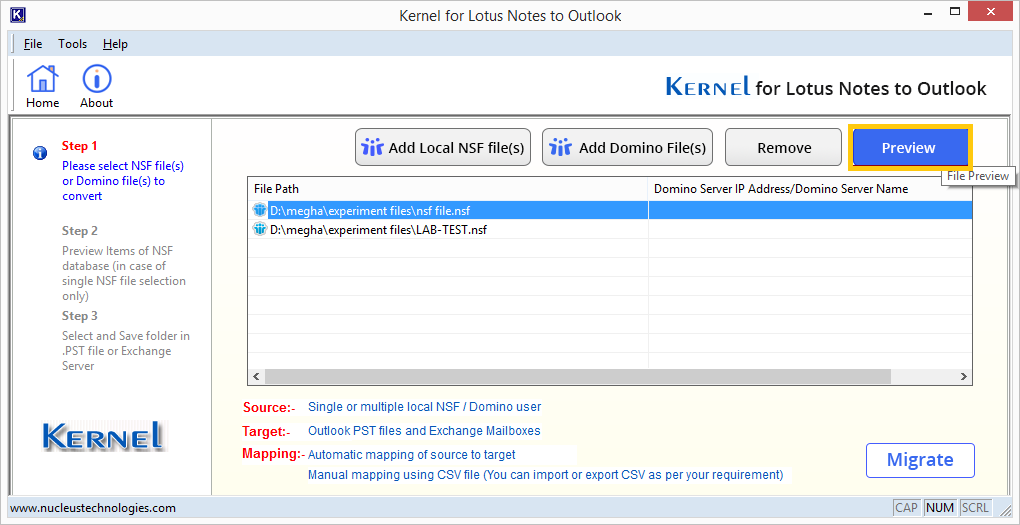Image resolution: width=1020 pixels, height=525 pixels.
Task: Click the Migrate button
Action: [920, 460]
